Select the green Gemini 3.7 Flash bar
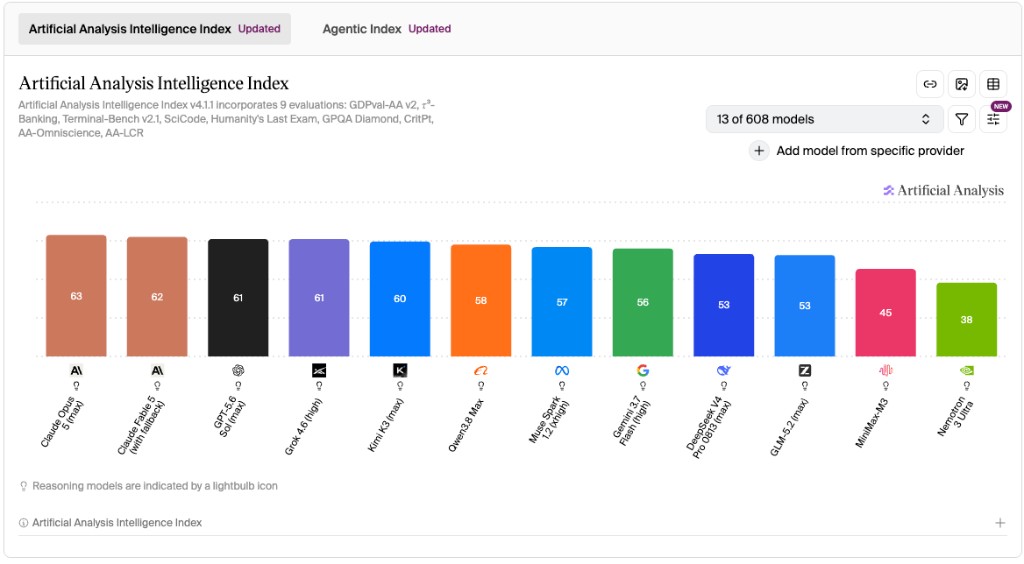 [643, 303]
